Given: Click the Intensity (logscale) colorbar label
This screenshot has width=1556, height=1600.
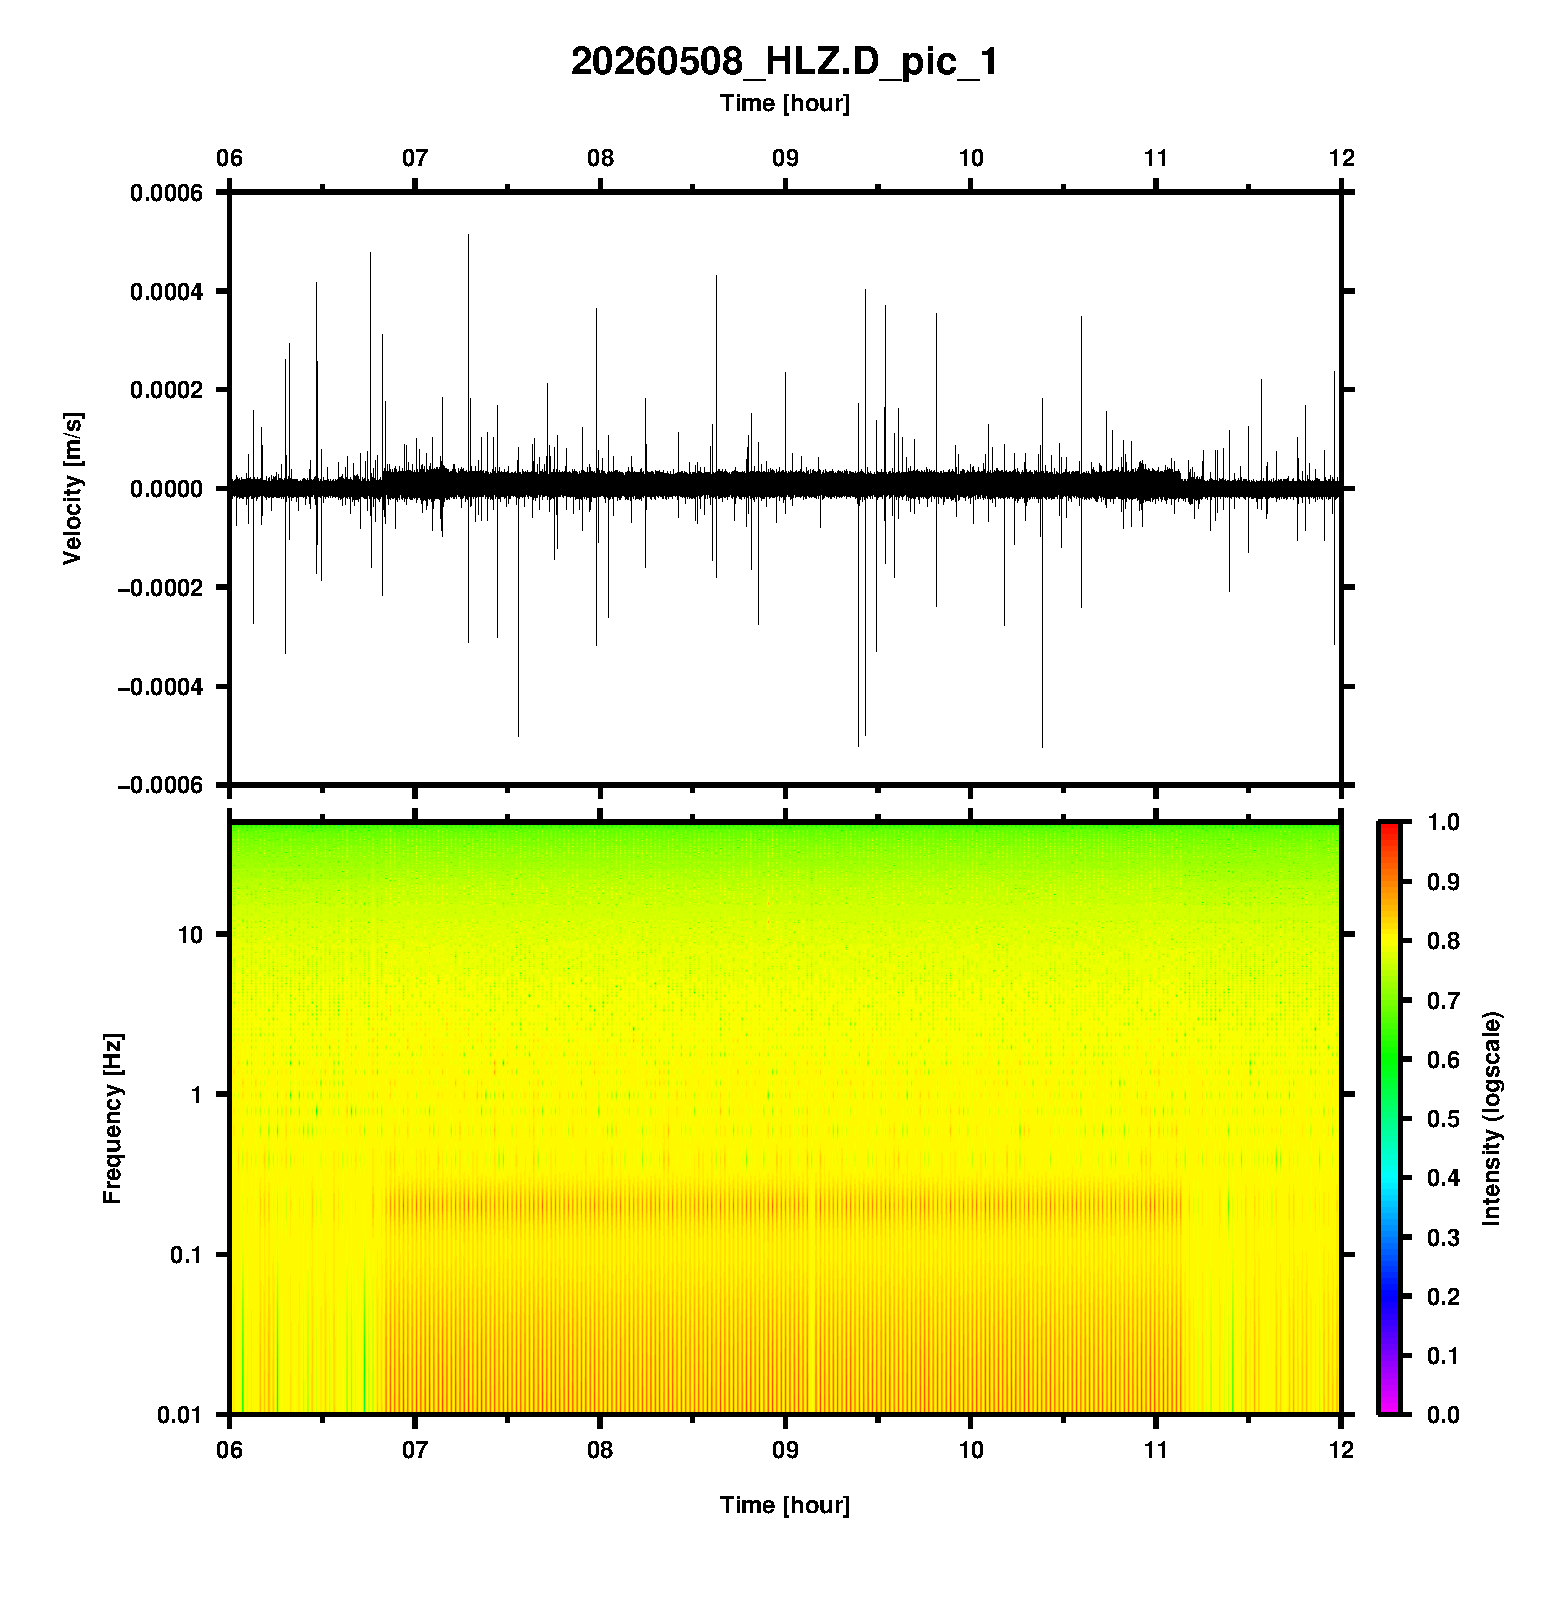Looking at the screenshot, I should [1492, 1118].
